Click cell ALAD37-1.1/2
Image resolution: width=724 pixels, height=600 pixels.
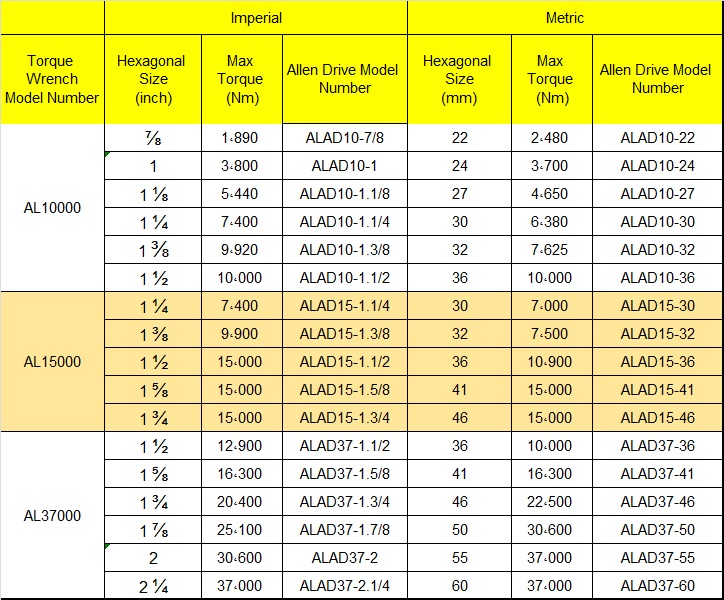tap(345, 446)
